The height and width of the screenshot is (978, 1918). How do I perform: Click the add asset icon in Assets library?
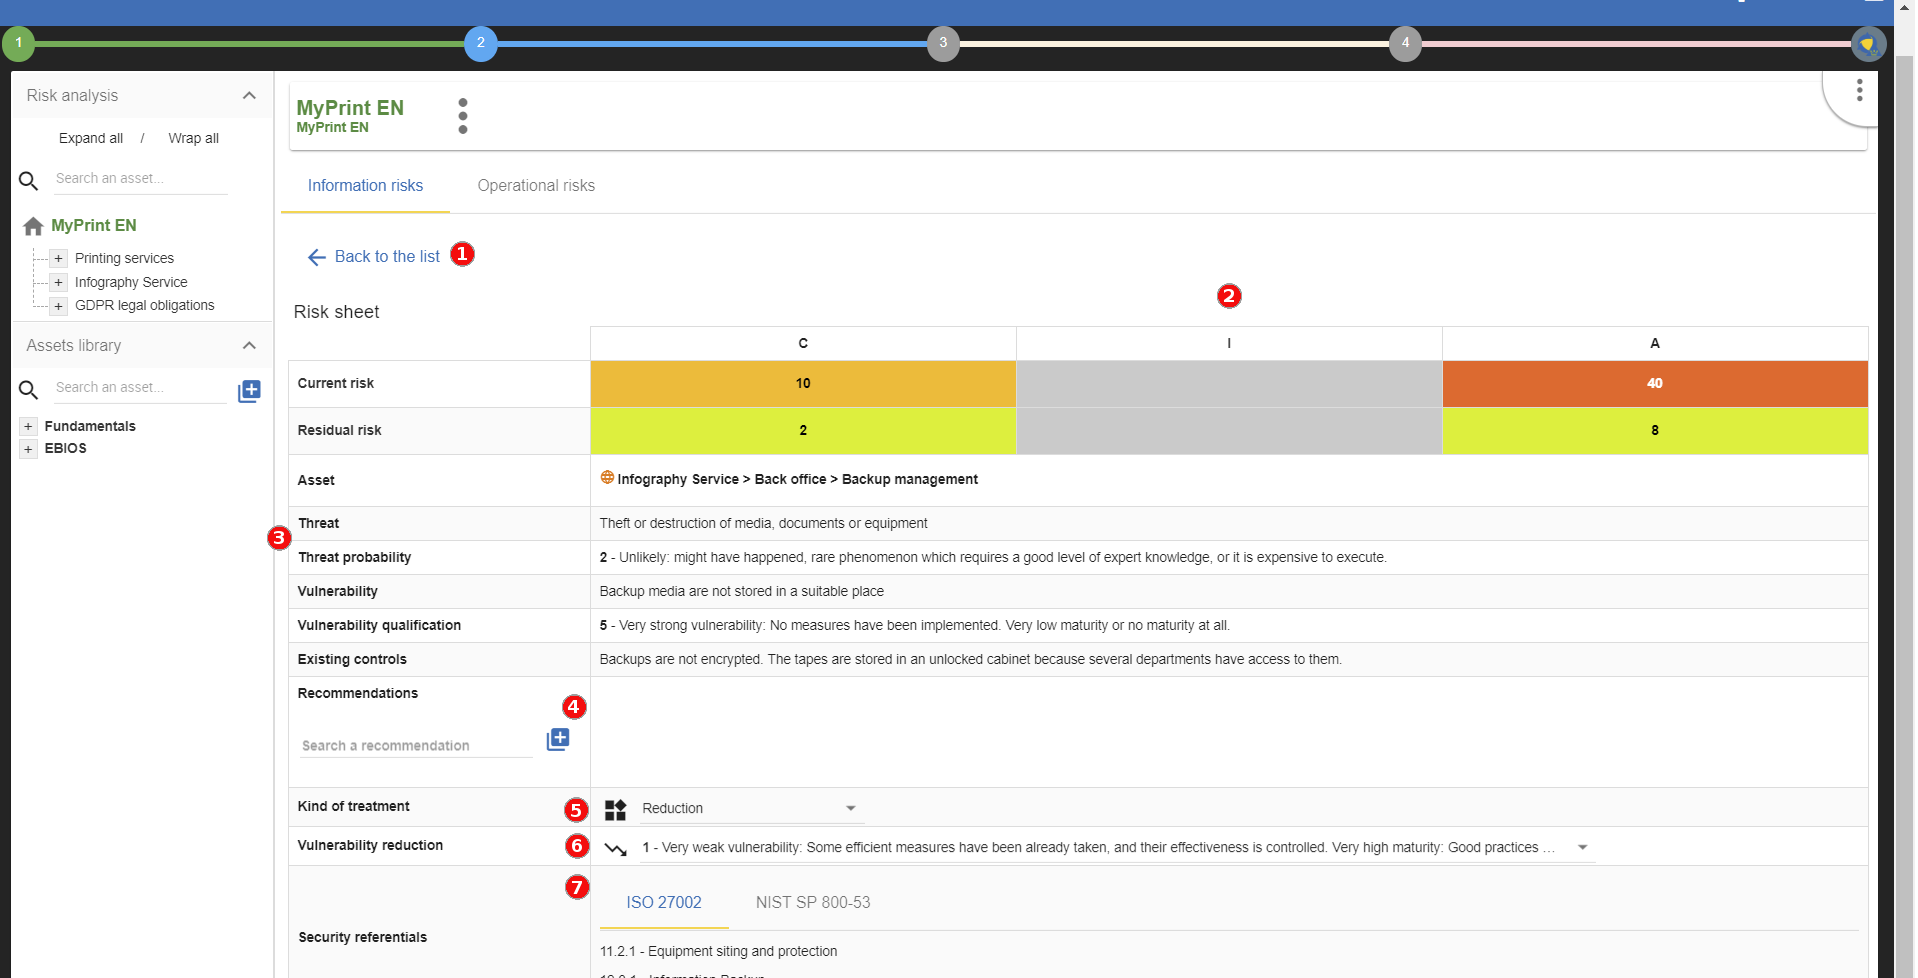[x=248, y=390]
